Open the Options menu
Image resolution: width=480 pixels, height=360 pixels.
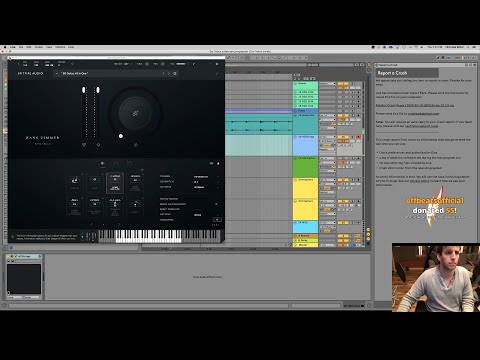tap(60, 47)
